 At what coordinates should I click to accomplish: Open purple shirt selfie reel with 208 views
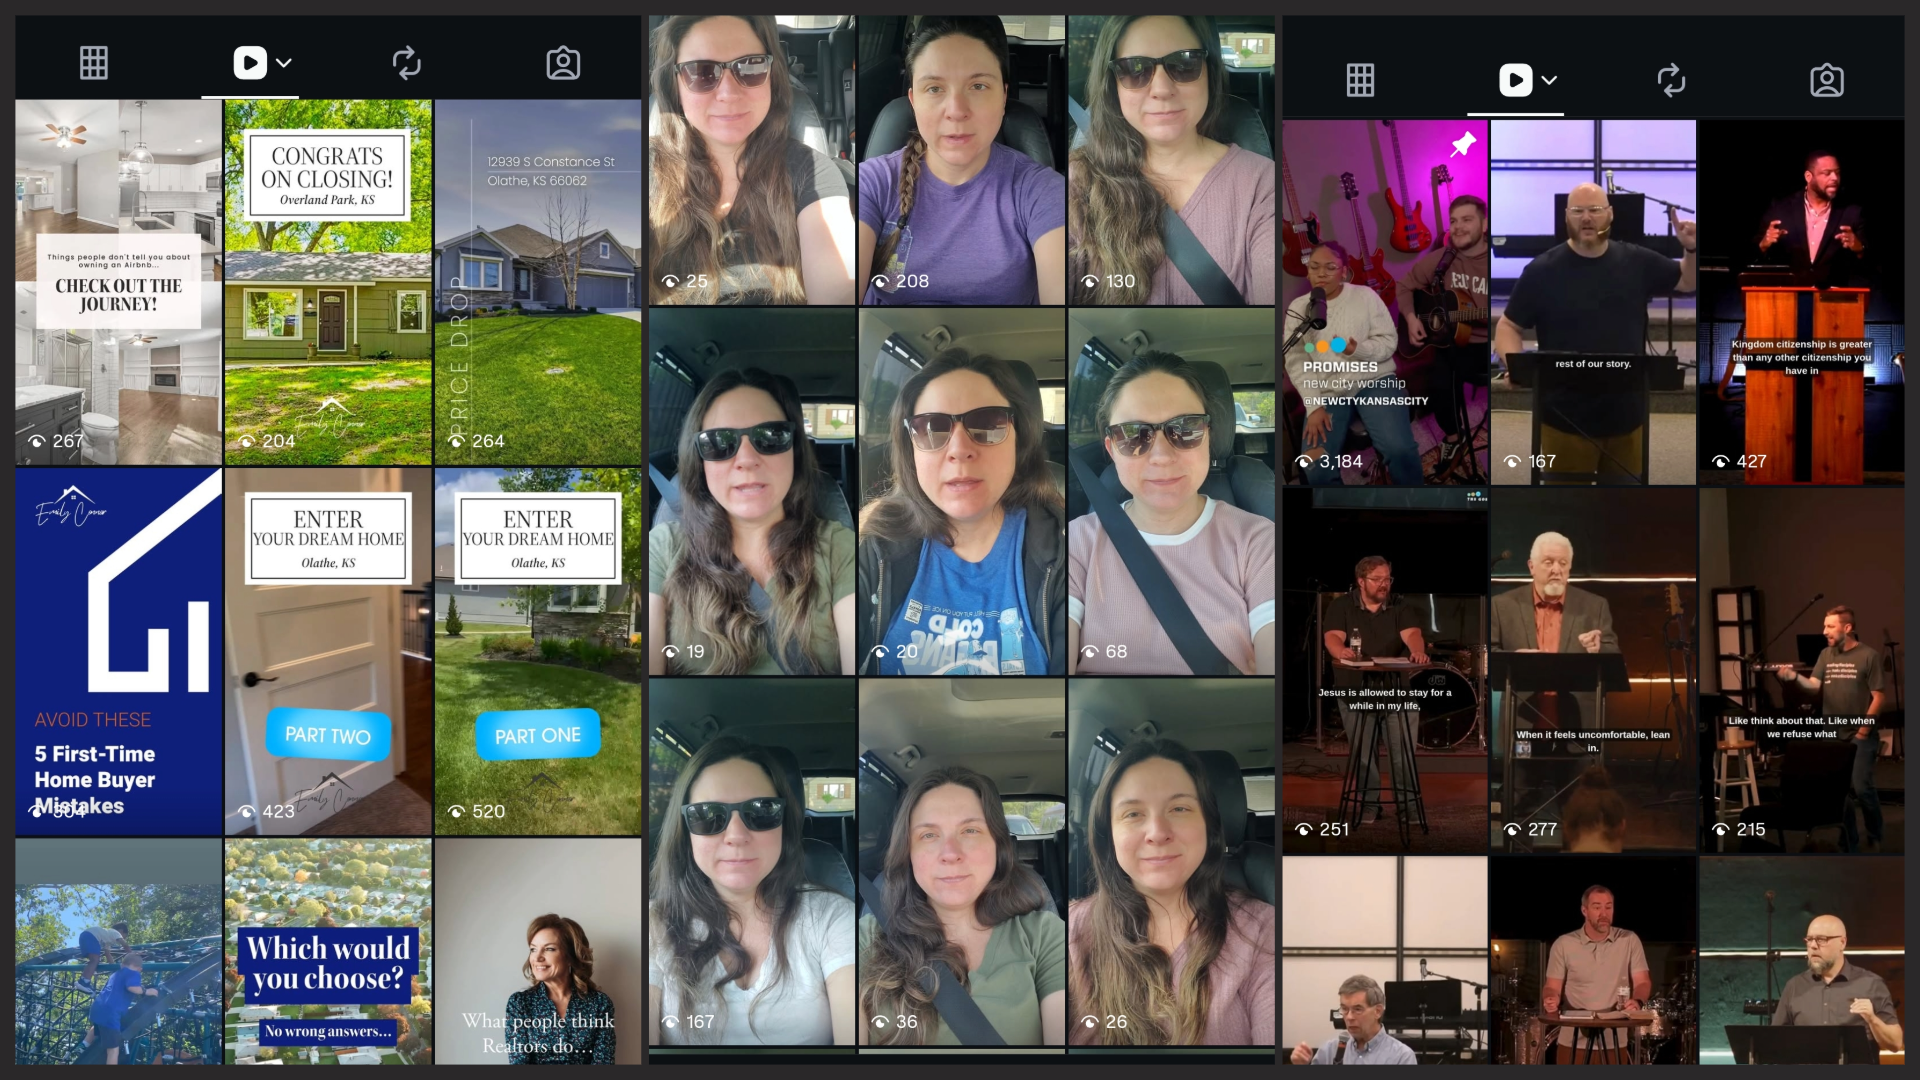[962, 160]
